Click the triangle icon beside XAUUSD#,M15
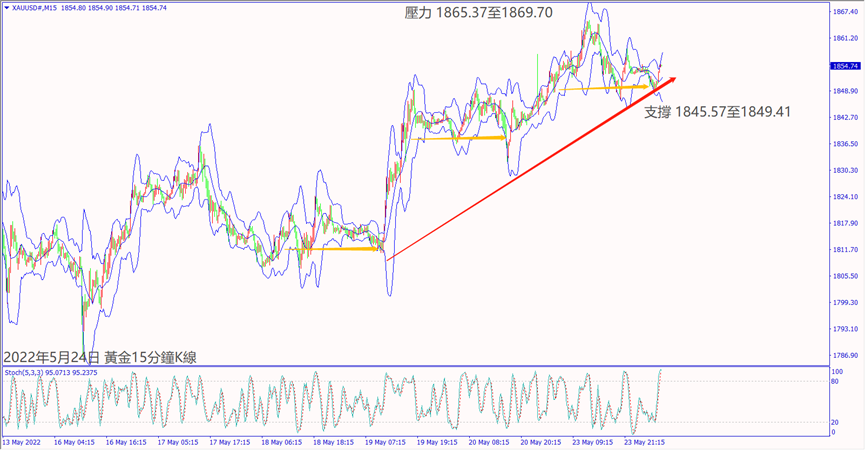Image resolution: width=865 pixels, height=450 pixels. pos(6,6)
